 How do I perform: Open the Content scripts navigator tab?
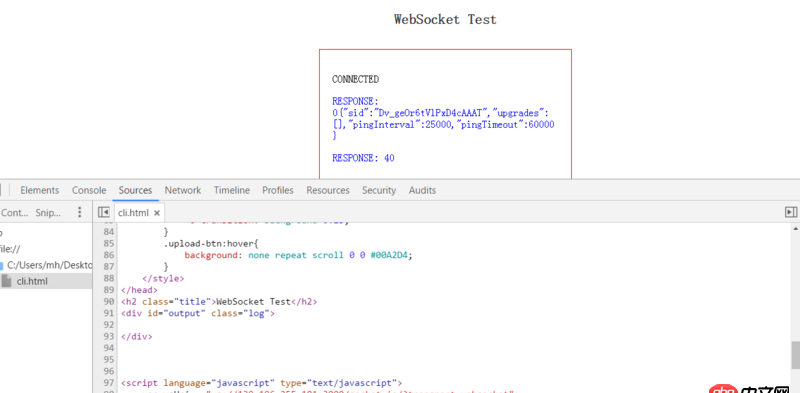[14, 213]
